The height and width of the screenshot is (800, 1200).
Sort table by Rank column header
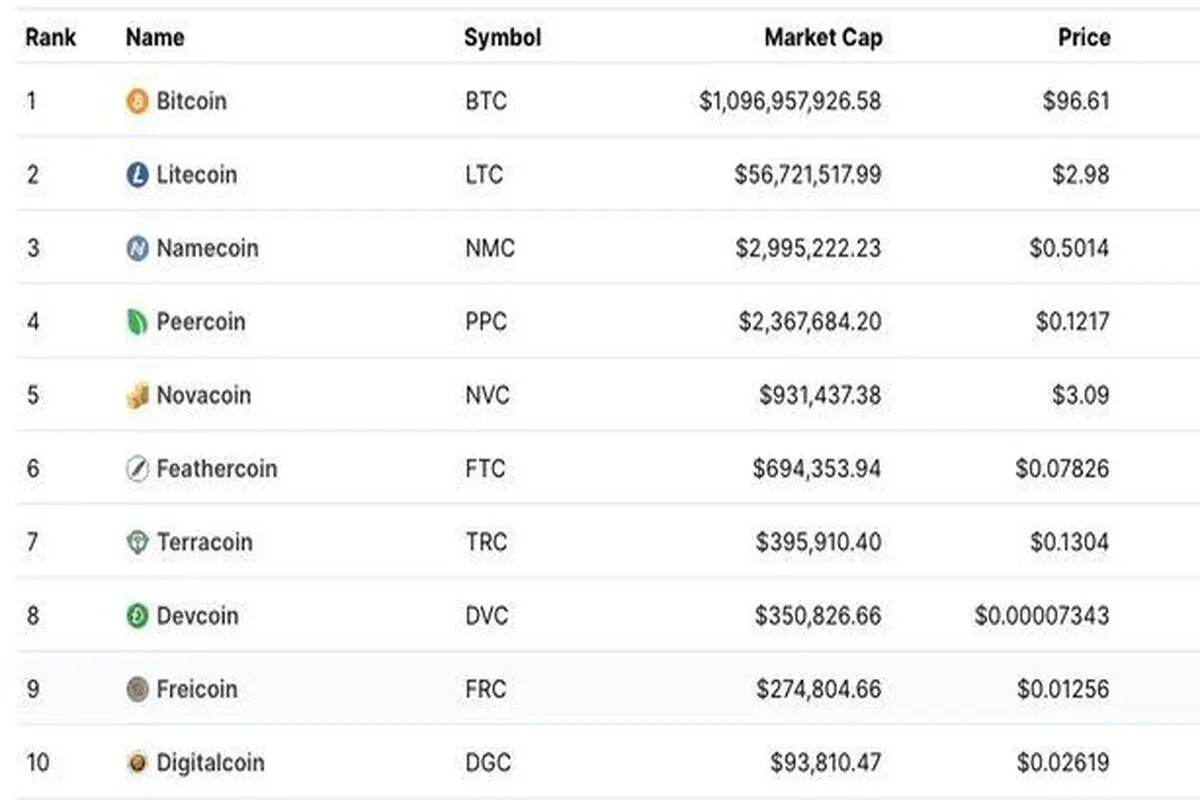pos(51,38)
